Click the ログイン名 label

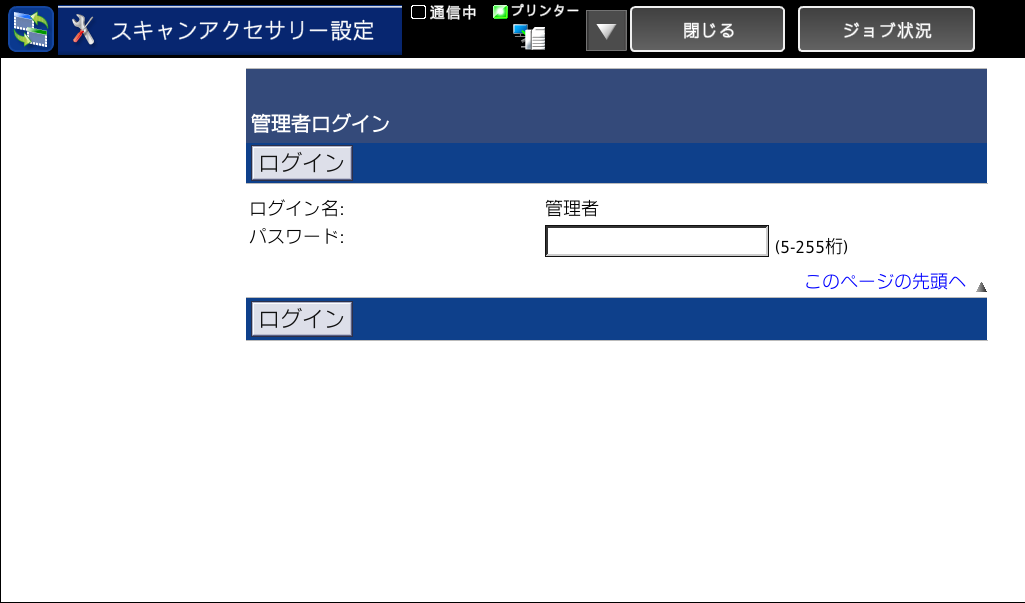[x=296, y=209]
